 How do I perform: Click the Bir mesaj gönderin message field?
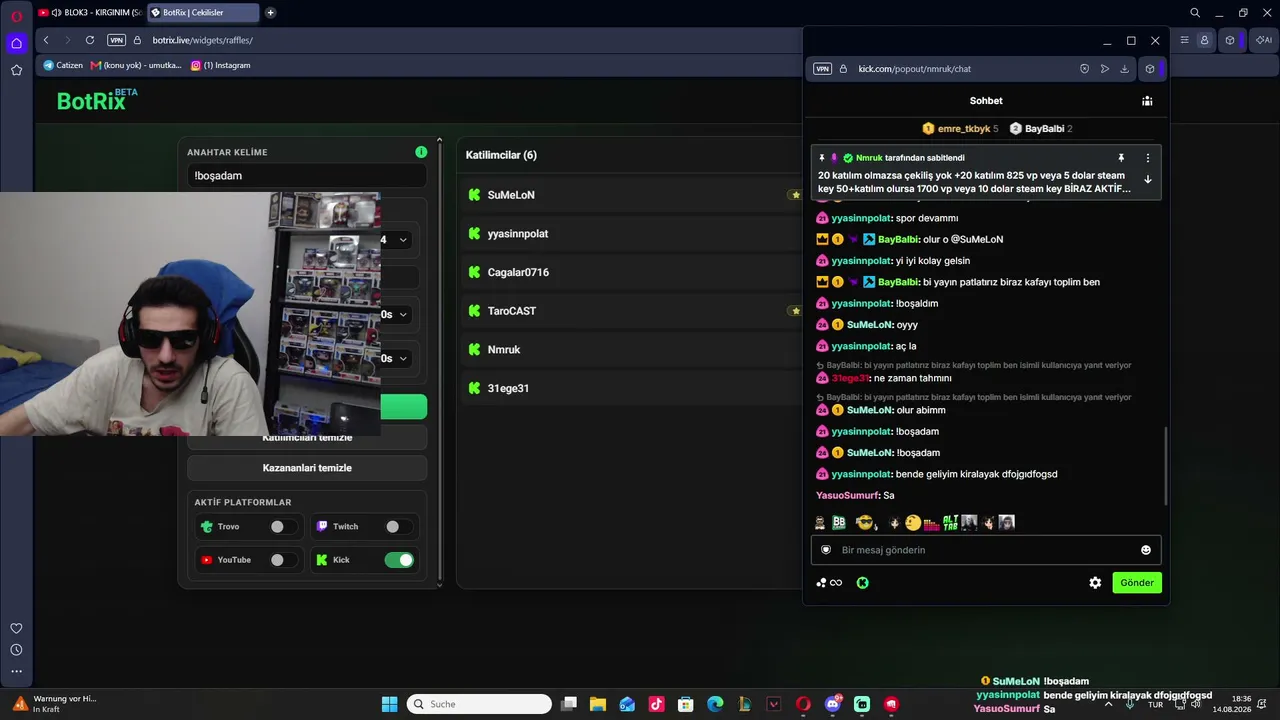[x=985, y=550]
